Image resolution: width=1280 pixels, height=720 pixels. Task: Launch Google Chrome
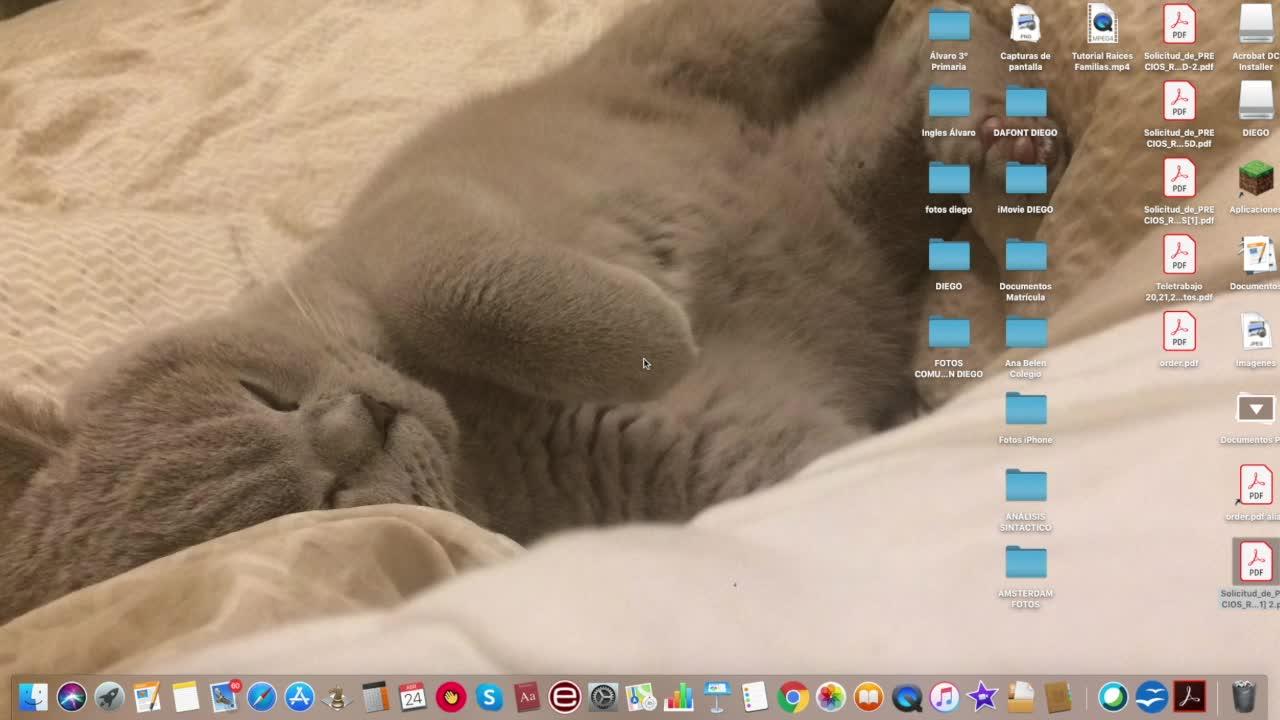(x=793, y=696)
